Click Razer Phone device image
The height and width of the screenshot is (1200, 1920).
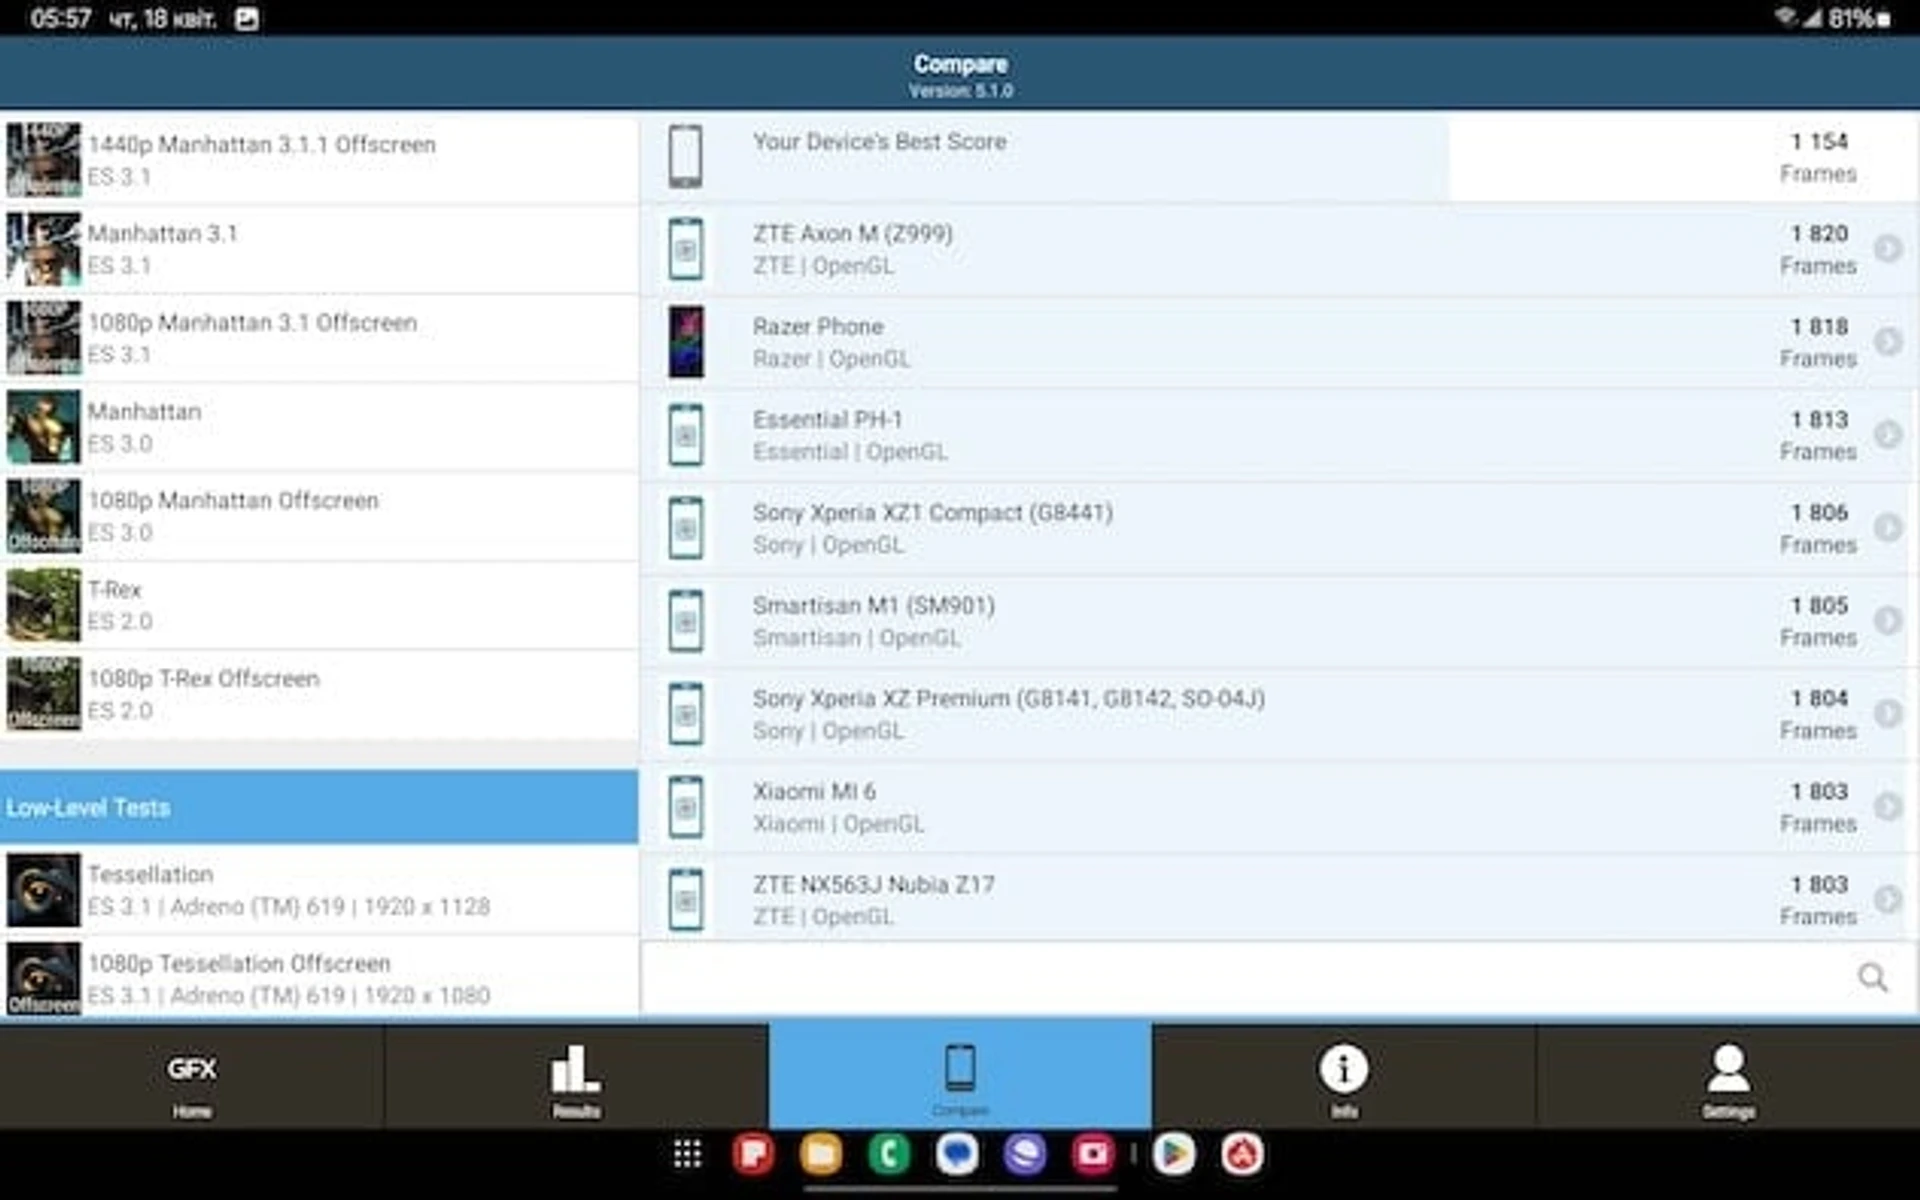click(x=686, y=342)
